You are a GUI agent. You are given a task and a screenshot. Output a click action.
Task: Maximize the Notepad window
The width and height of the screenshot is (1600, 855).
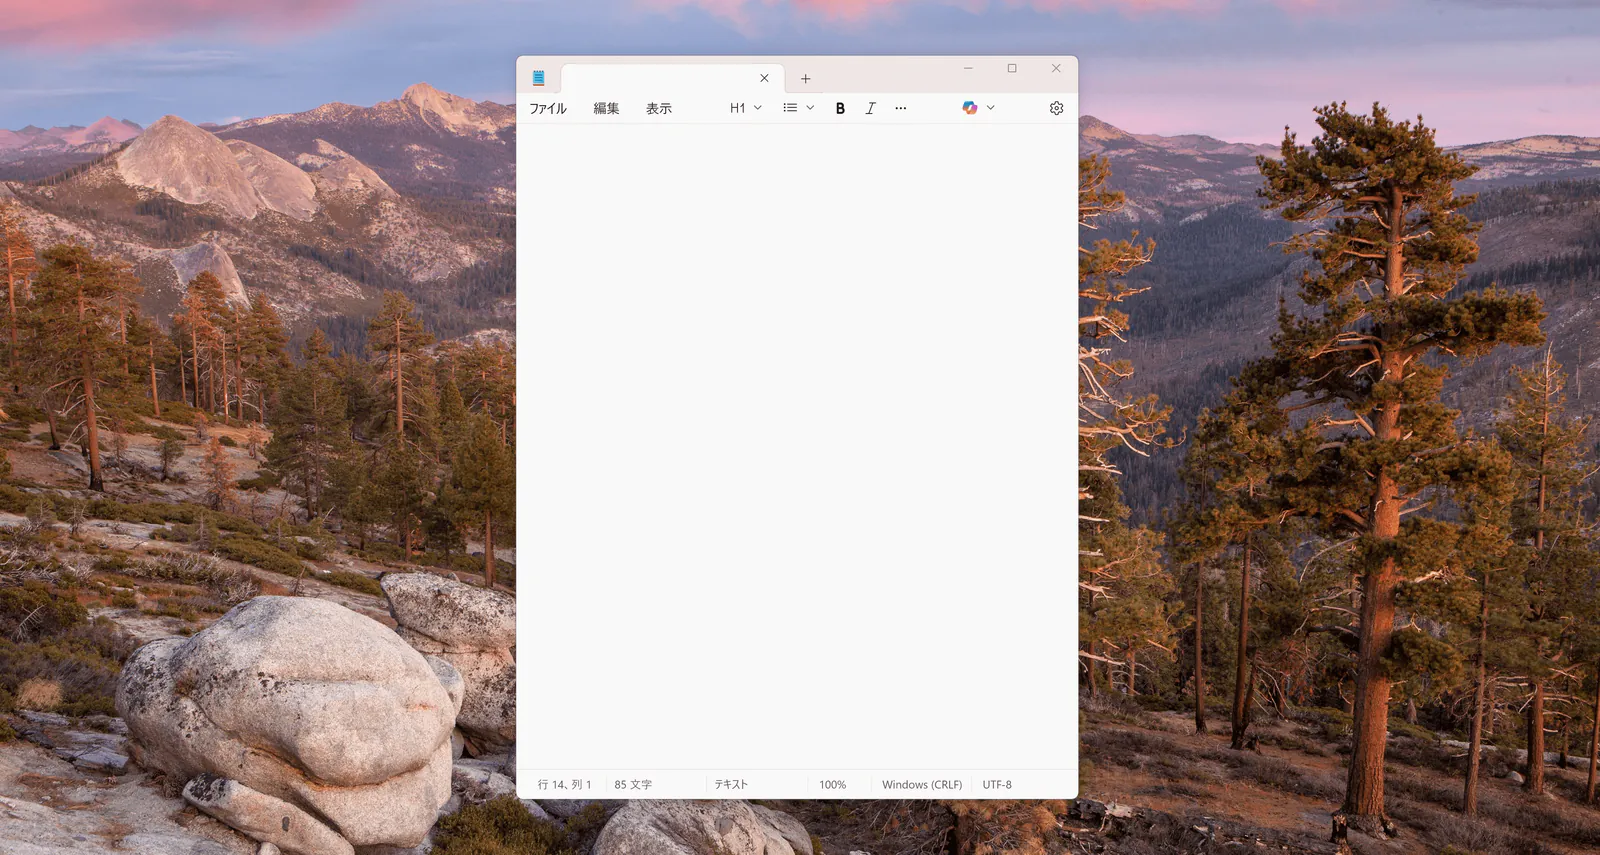(1012, 68)
